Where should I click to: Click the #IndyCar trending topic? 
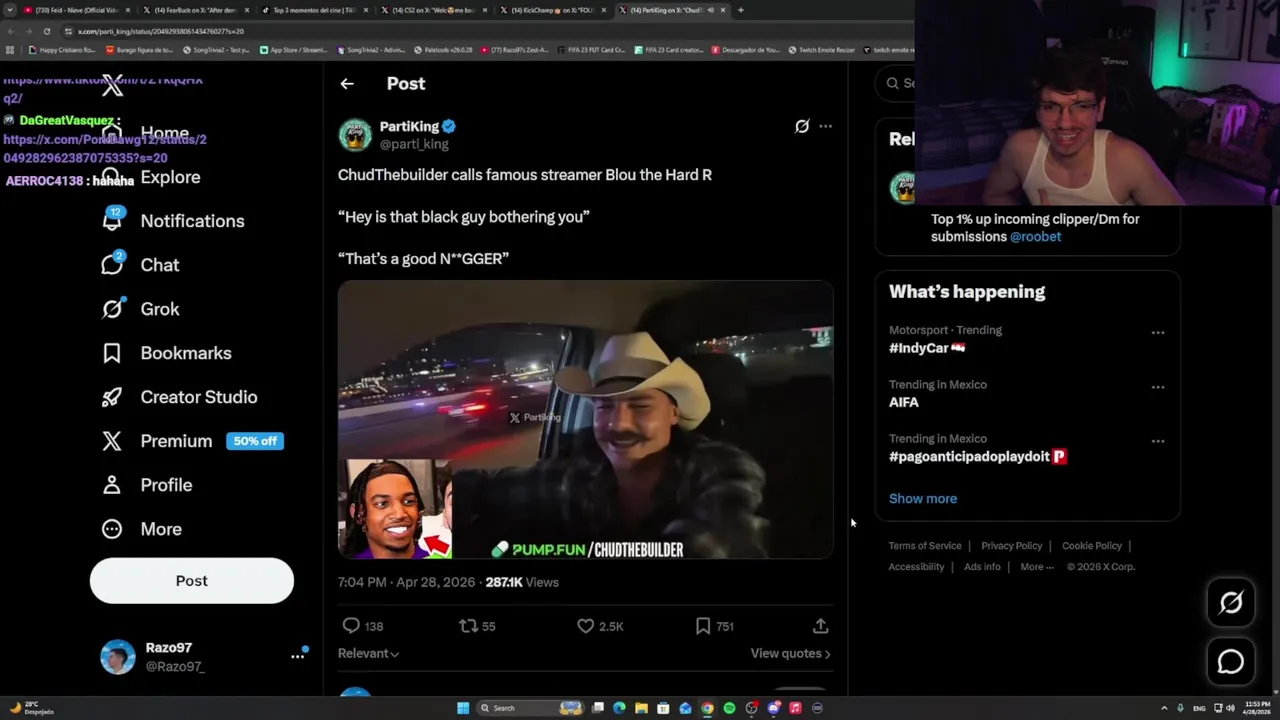(x=927, y=348)
